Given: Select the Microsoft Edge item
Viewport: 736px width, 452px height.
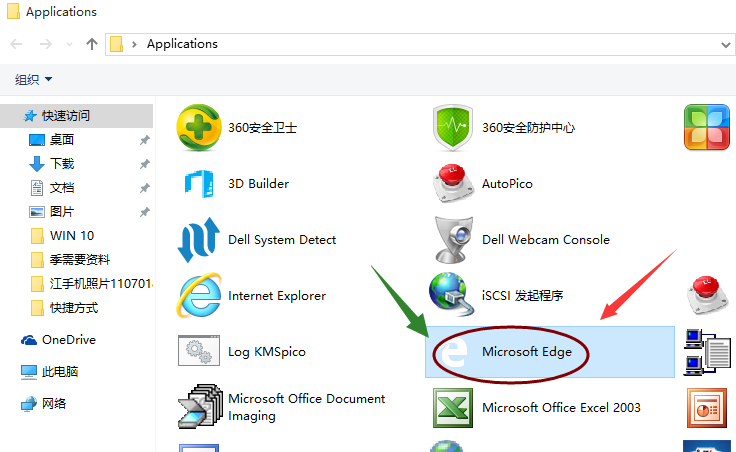Looking at the screenshot, I should (x=533, y=352).
